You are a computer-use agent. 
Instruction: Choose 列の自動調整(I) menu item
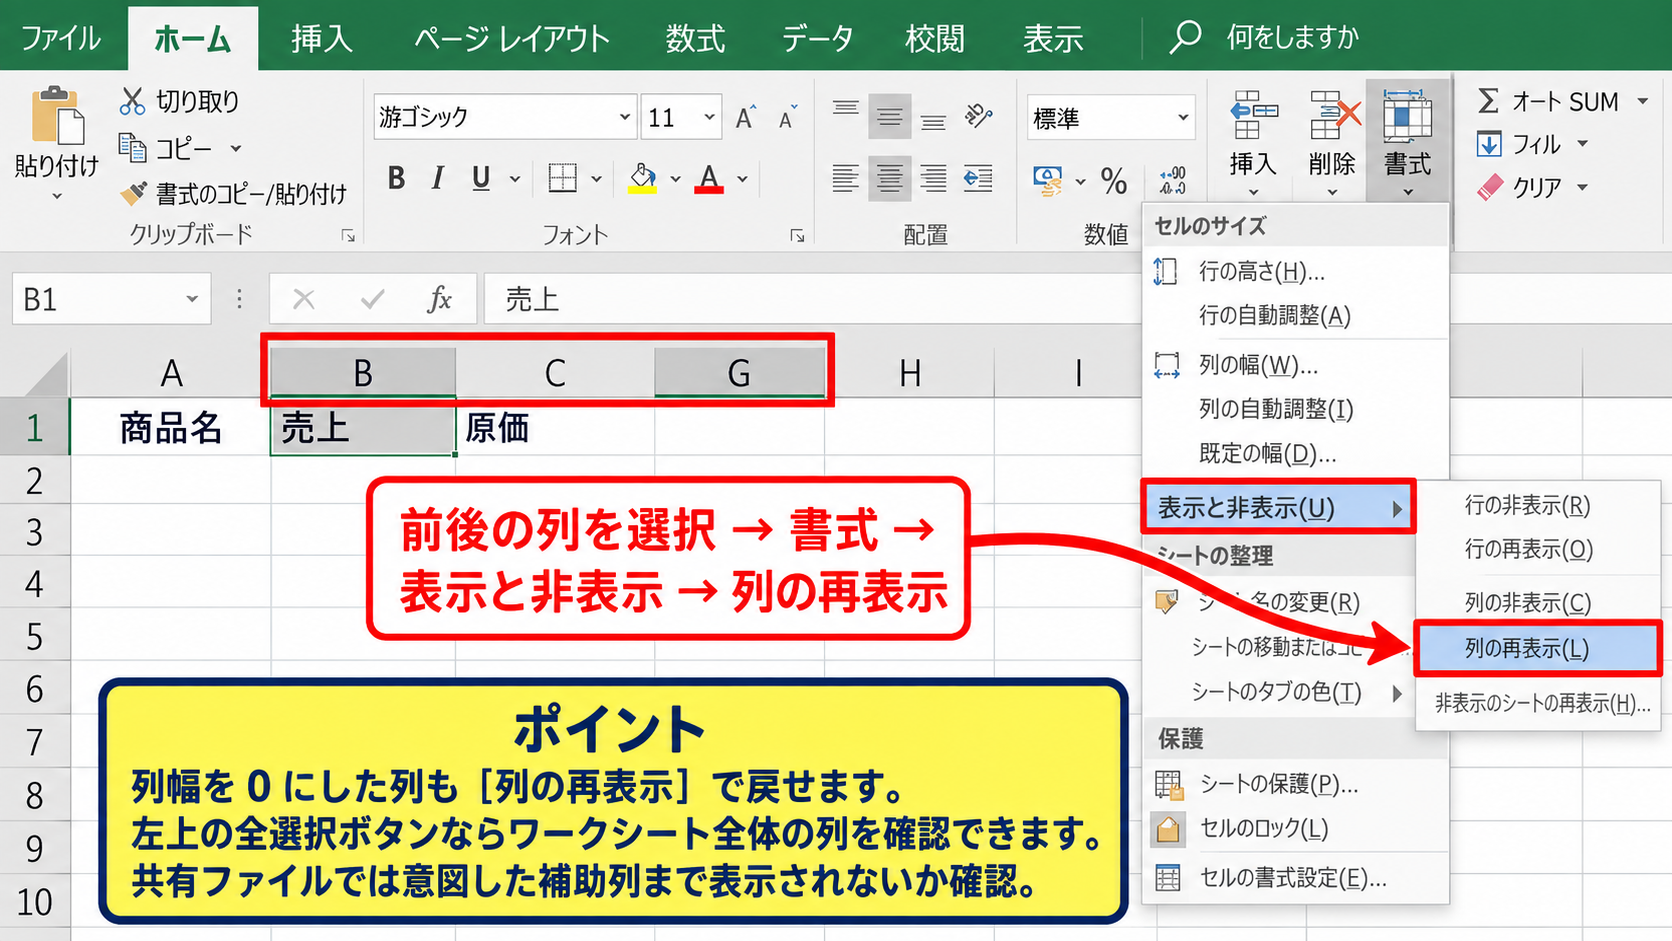pyautogui.click(x=1295, y=409)
